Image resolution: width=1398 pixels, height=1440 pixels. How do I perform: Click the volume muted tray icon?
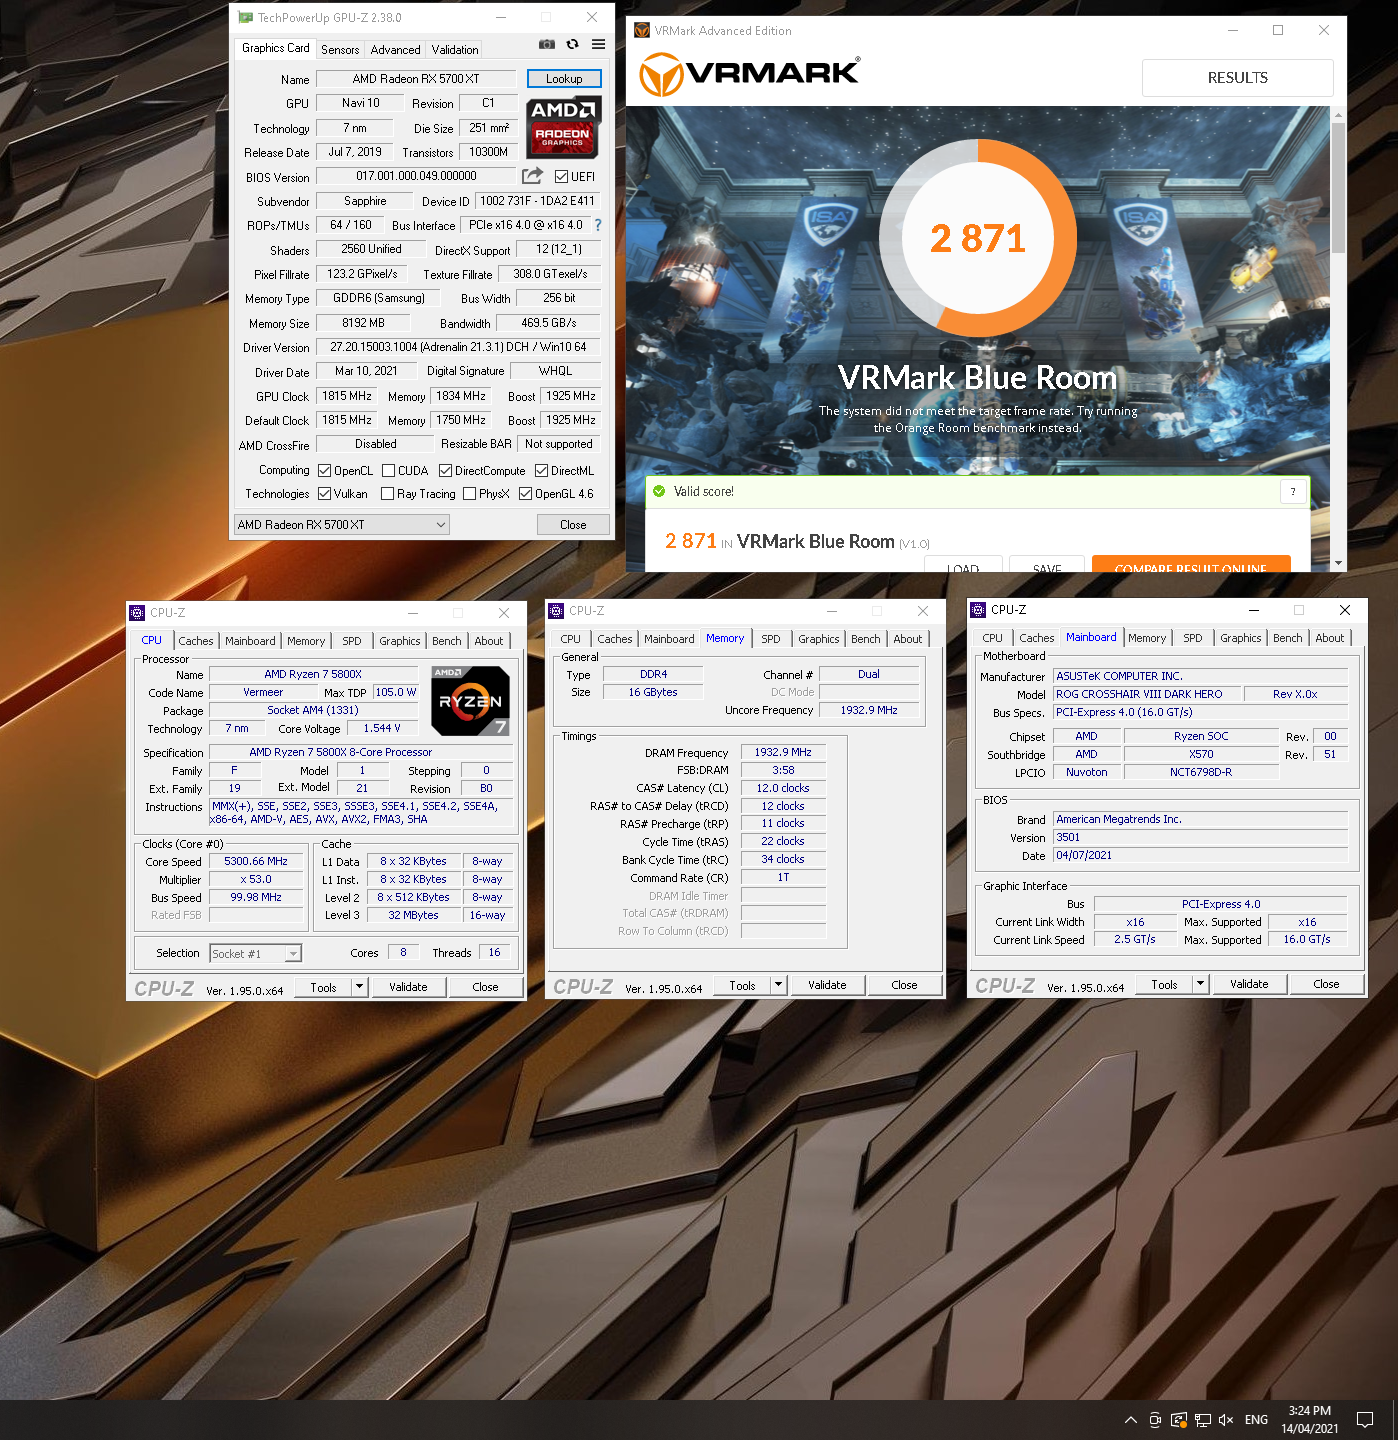(x=1226, y=1420)
